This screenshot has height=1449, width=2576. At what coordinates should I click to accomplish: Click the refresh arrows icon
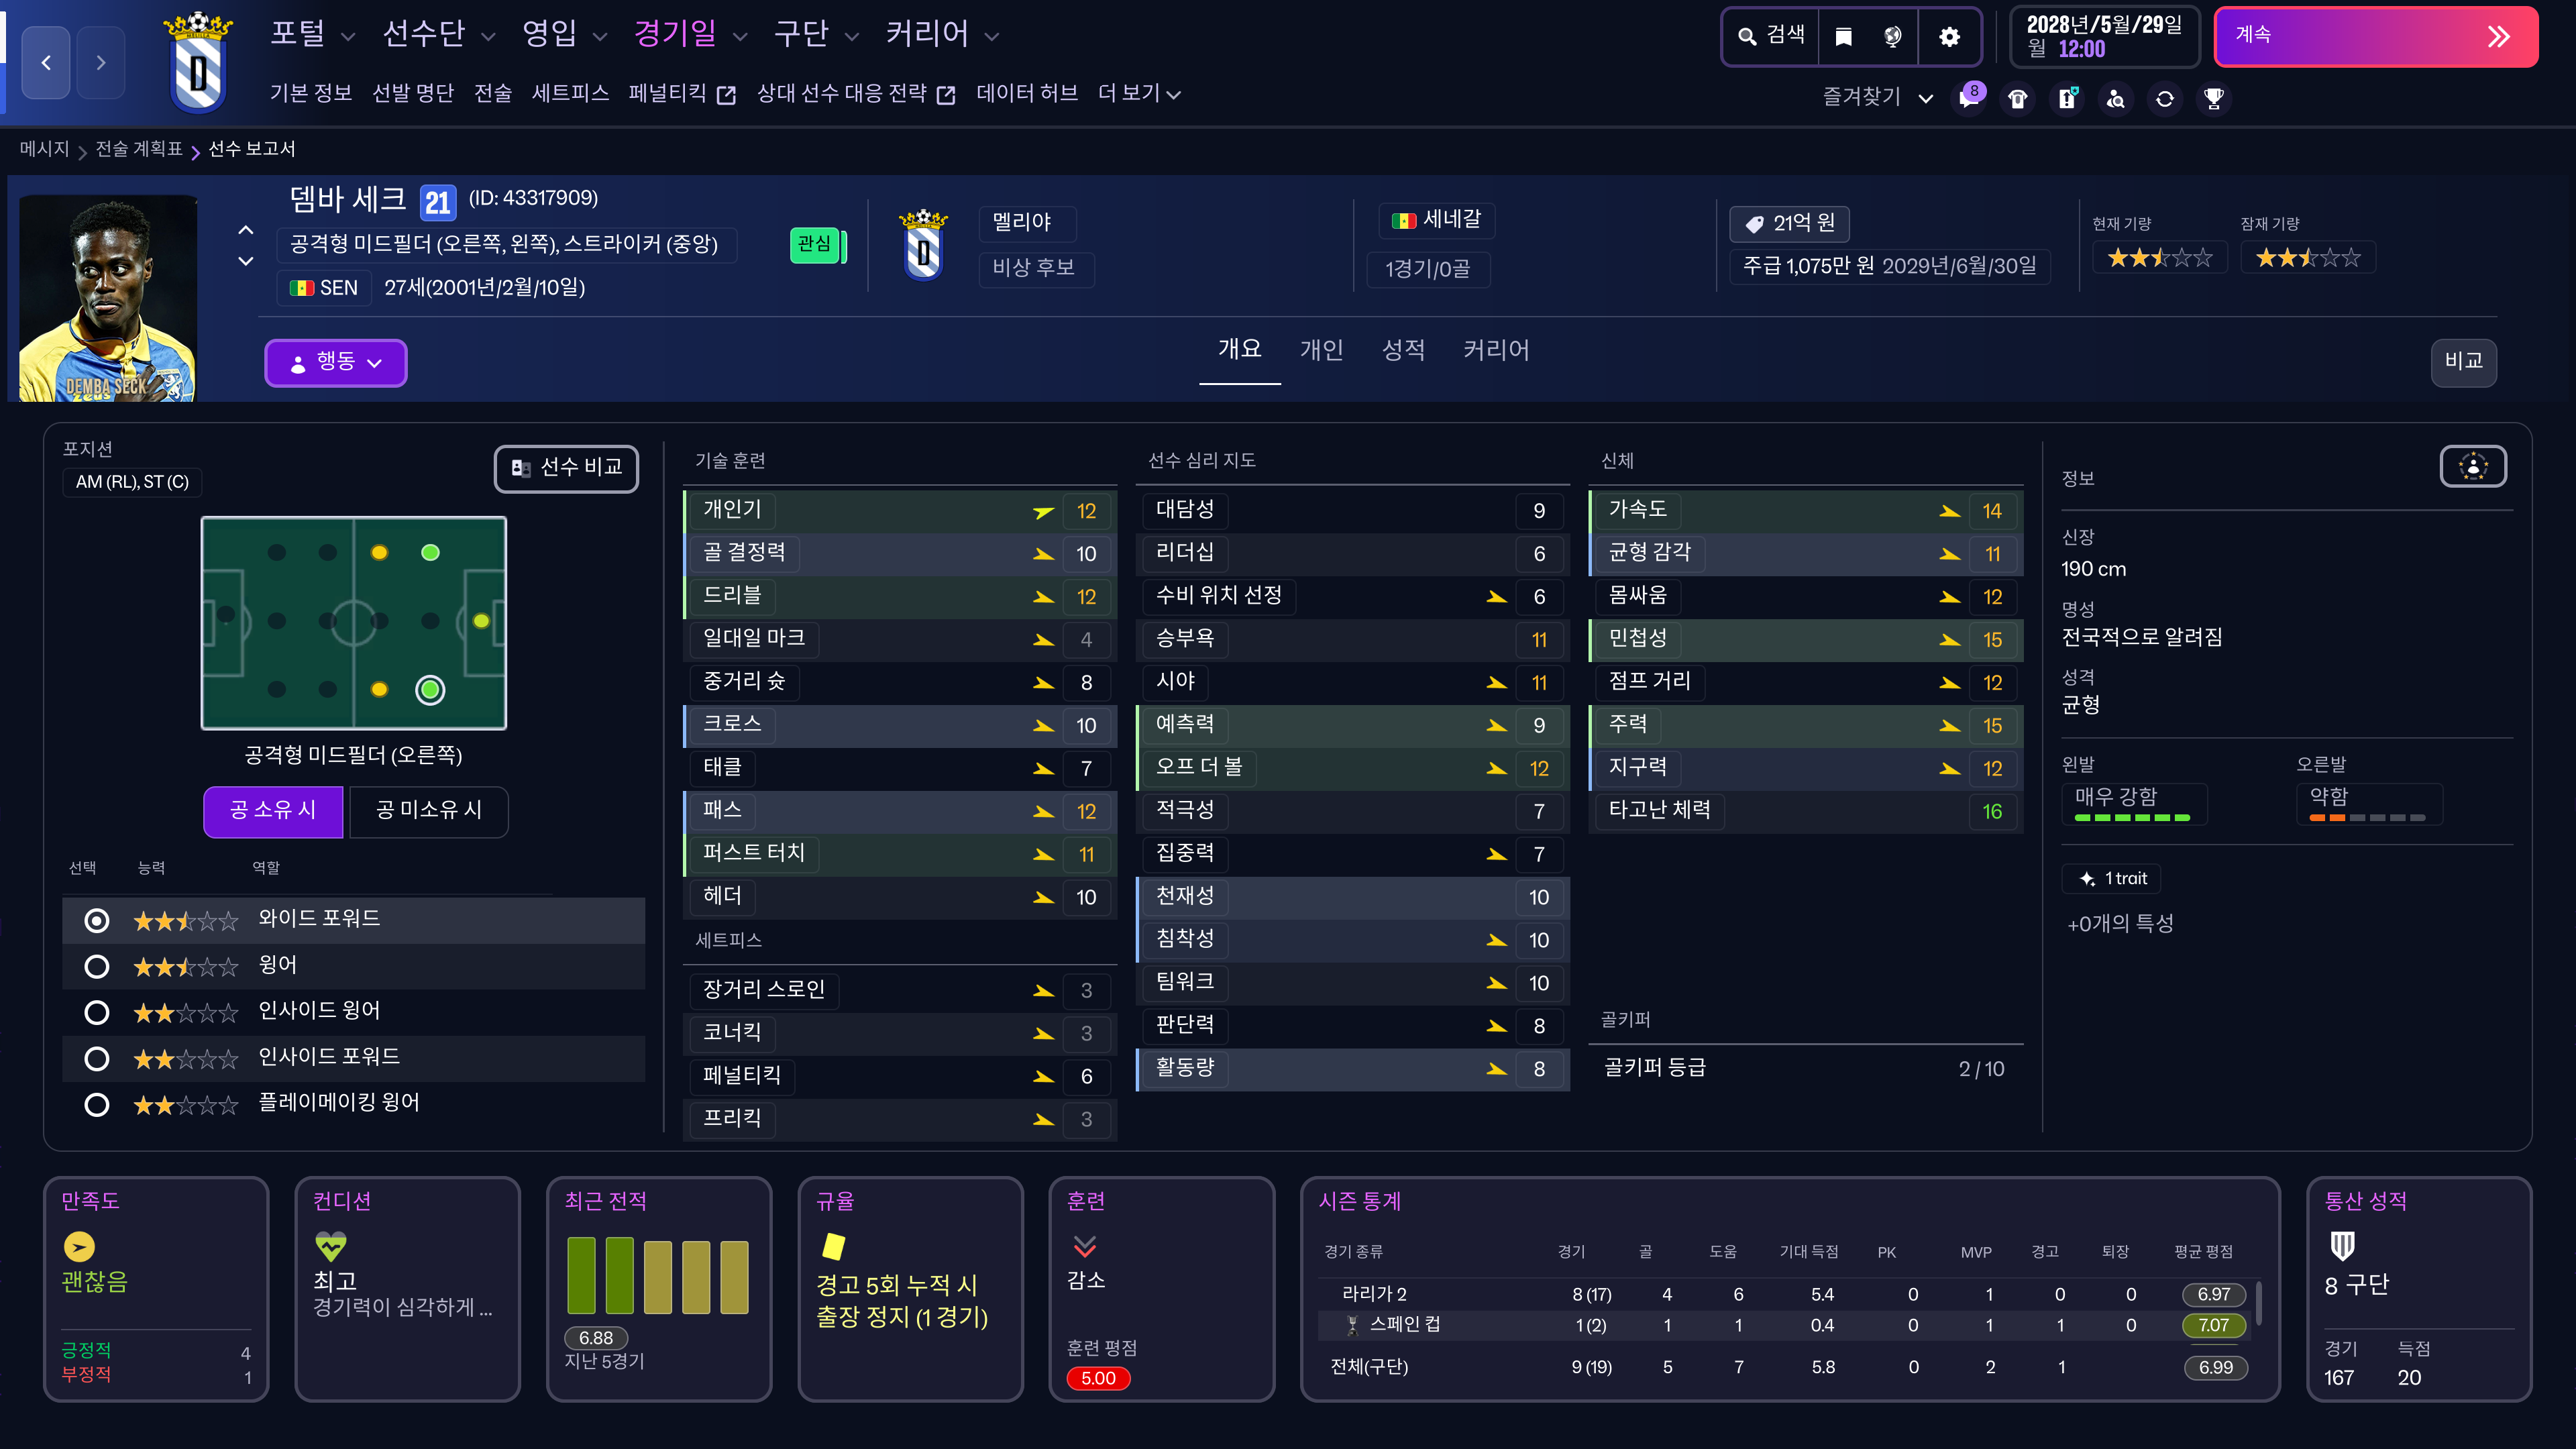click(x=2165, y=98)
